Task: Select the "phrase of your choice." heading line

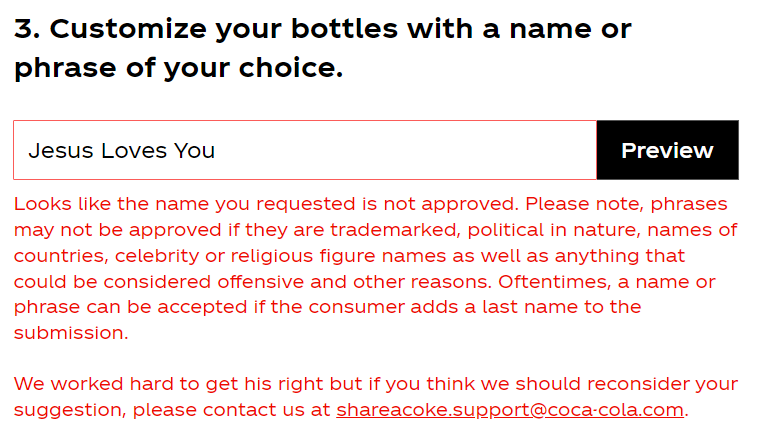Action: [x=178, y=70]
